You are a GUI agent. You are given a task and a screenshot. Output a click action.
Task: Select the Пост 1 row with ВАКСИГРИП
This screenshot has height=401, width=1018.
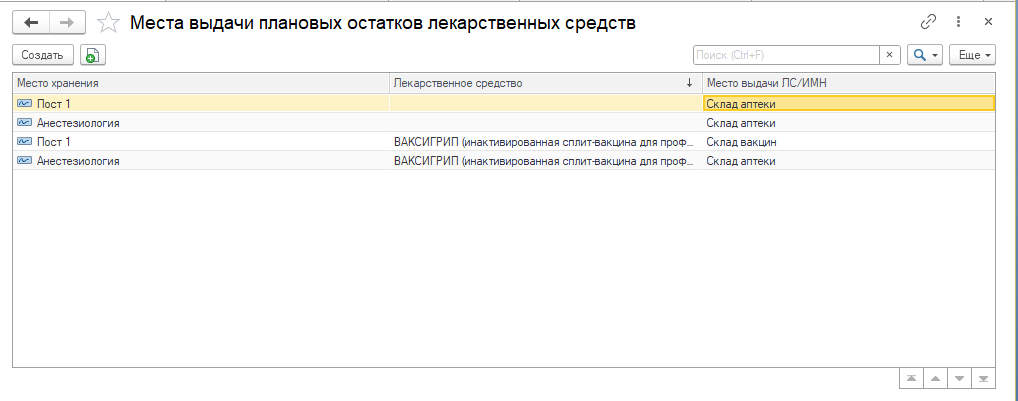[x=504, y=141]
